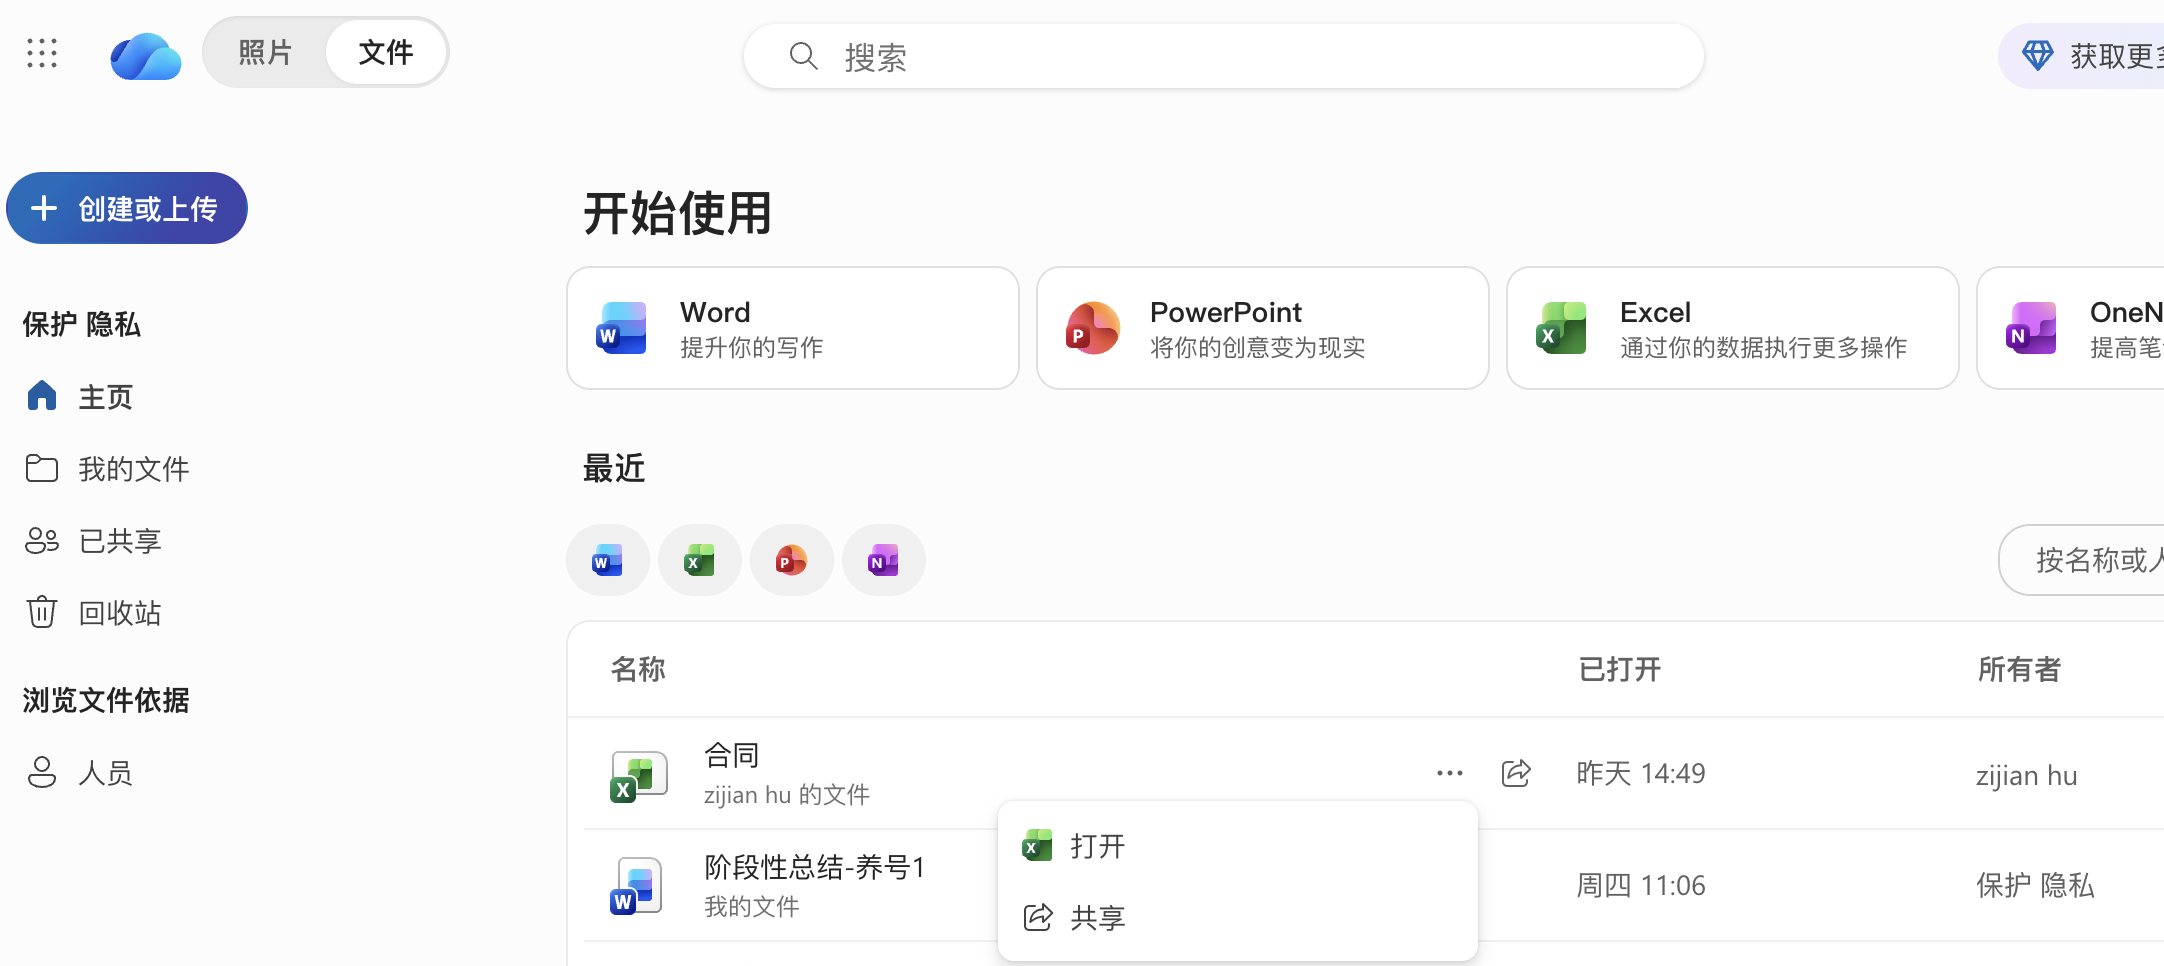
Task: Click 昨天 14:49 opened time
Action: (1641, 773)
